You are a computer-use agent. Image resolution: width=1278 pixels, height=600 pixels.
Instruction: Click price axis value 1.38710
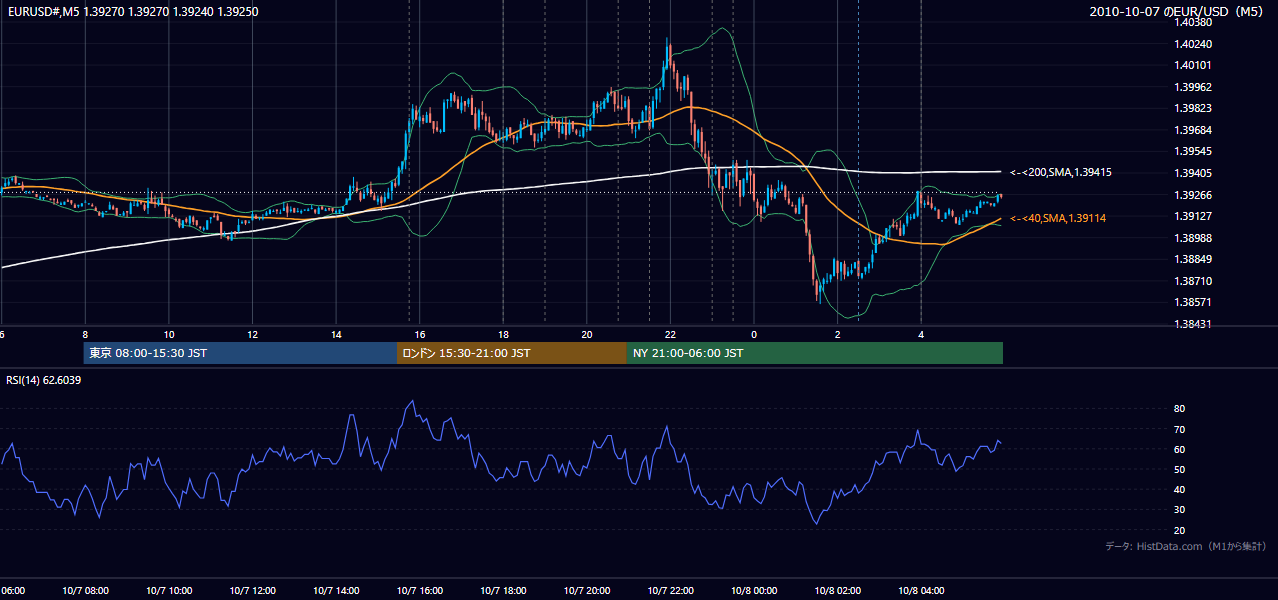[x=1195, y=281]
